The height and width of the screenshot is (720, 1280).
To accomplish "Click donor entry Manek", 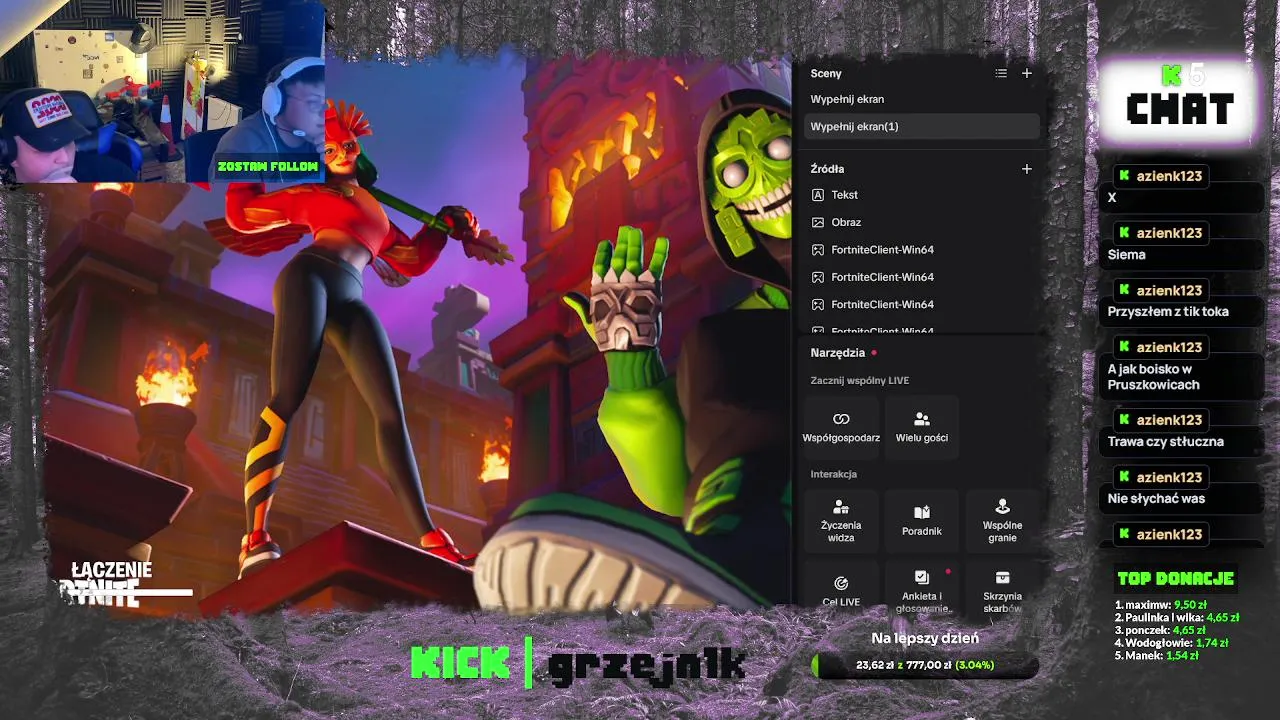I will pos(1157,656).
